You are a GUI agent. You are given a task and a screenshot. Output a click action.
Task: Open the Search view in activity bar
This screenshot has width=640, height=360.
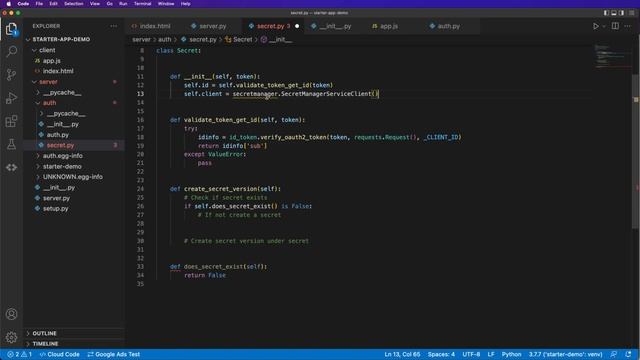click(11, 51)
